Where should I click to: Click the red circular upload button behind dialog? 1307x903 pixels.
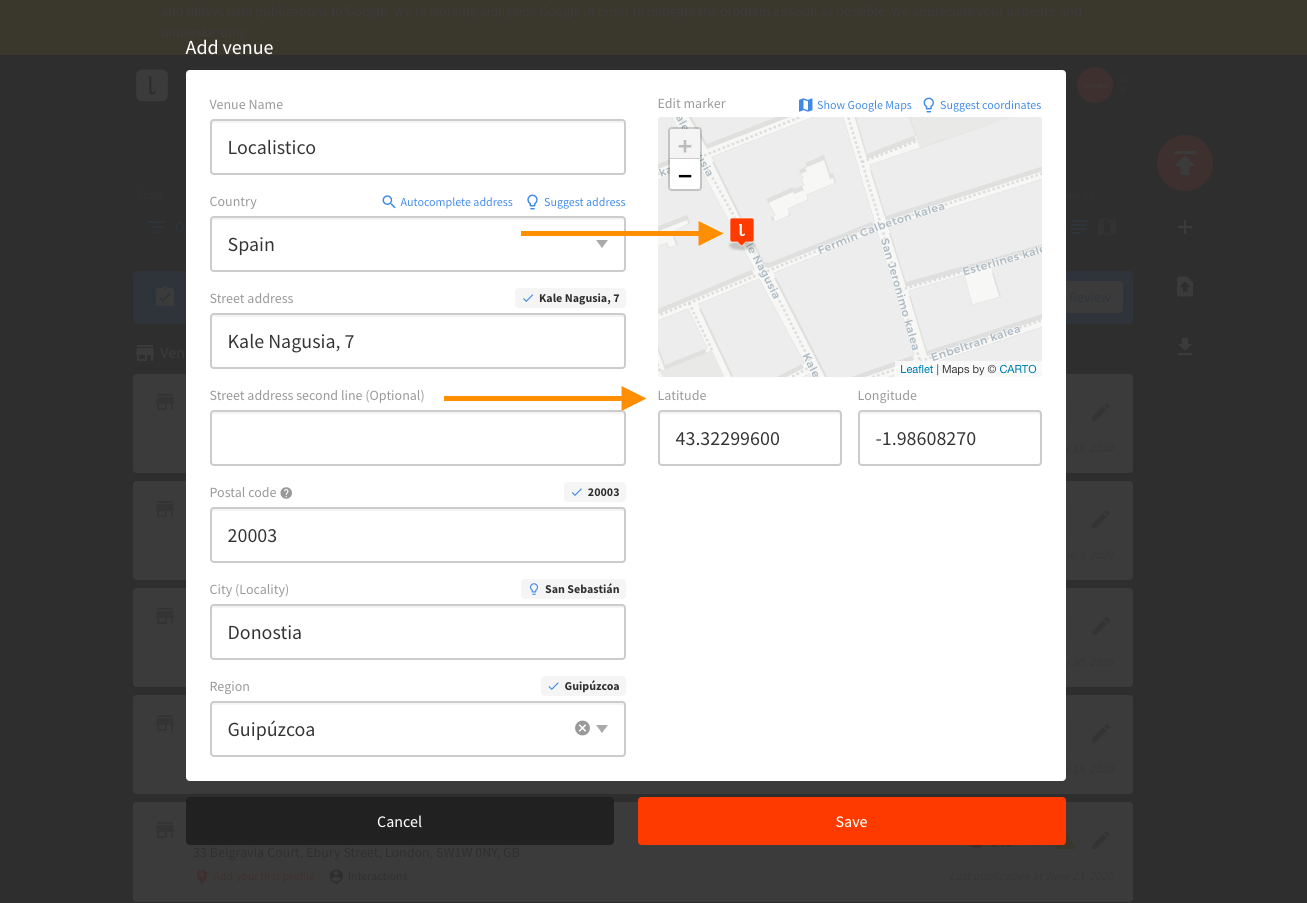(x=1185, y=162)
